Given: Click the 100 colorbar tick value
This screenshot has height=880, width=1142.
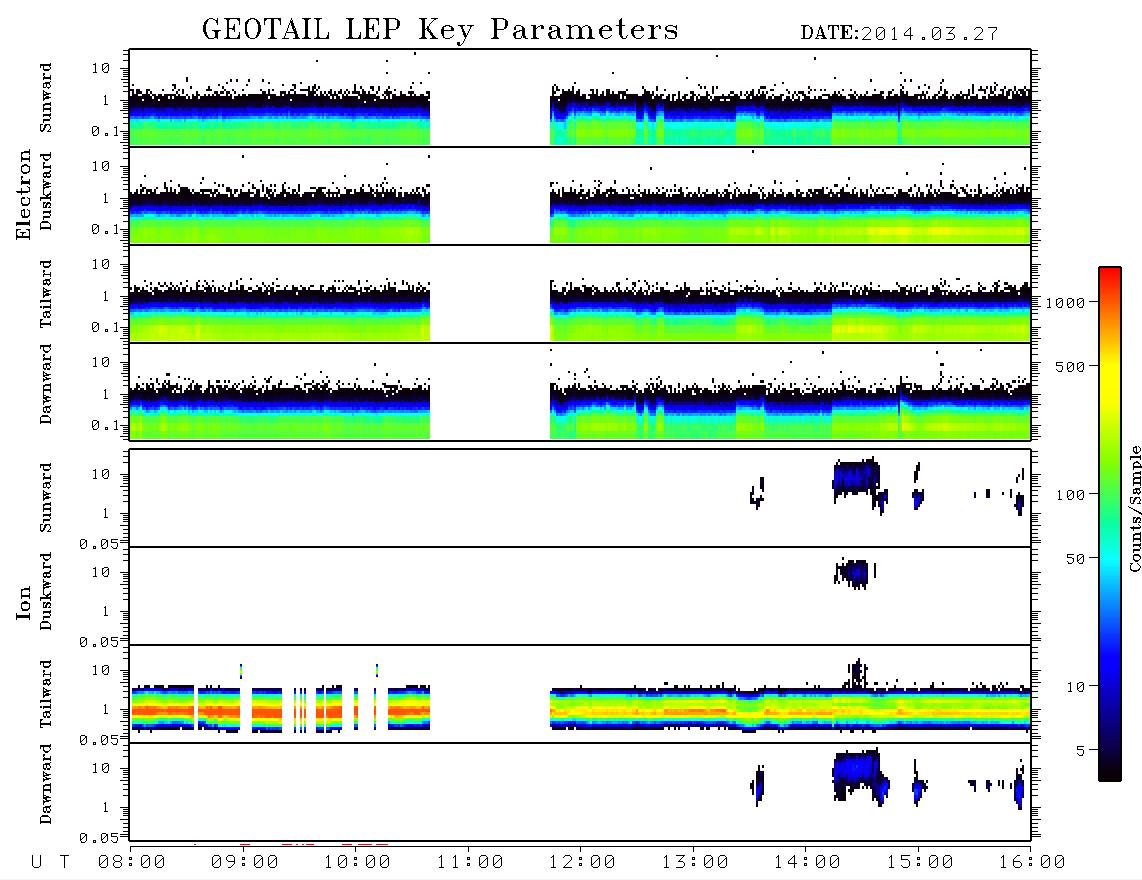Looking at the screenshot, I should click(x=1070, y=495).
